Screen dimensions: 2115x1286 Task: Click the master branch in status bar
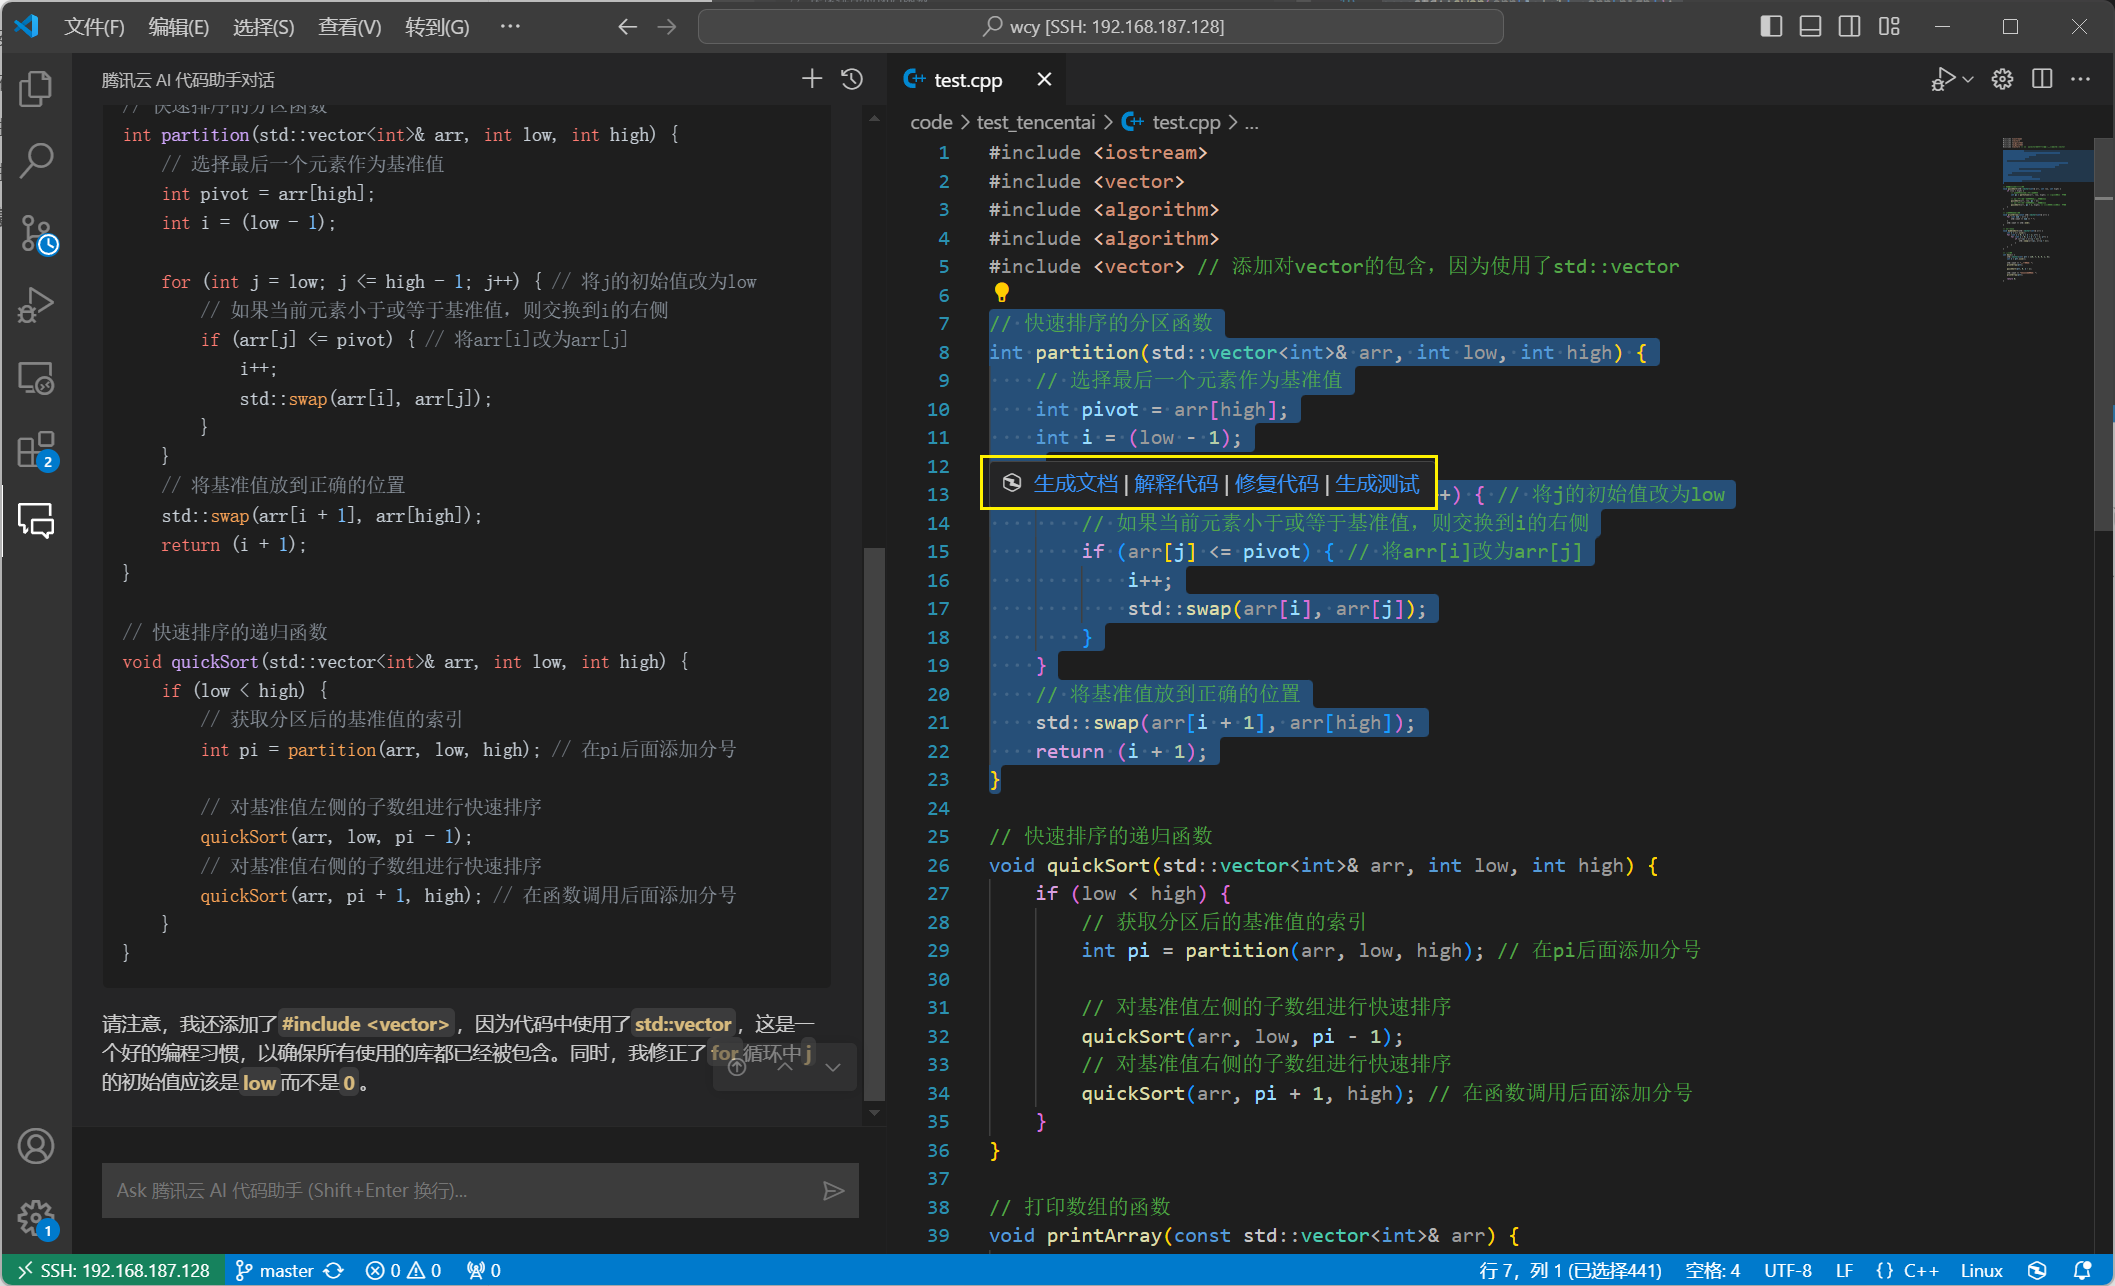pyautogui.click(x=275, y=1270)
